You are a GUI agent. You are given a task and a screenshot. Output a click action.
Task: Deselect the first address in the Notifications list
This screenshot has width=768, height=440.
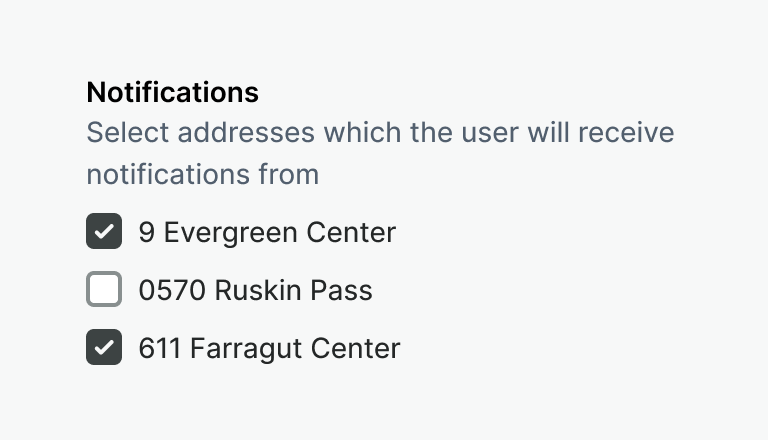tap(104, 232)
